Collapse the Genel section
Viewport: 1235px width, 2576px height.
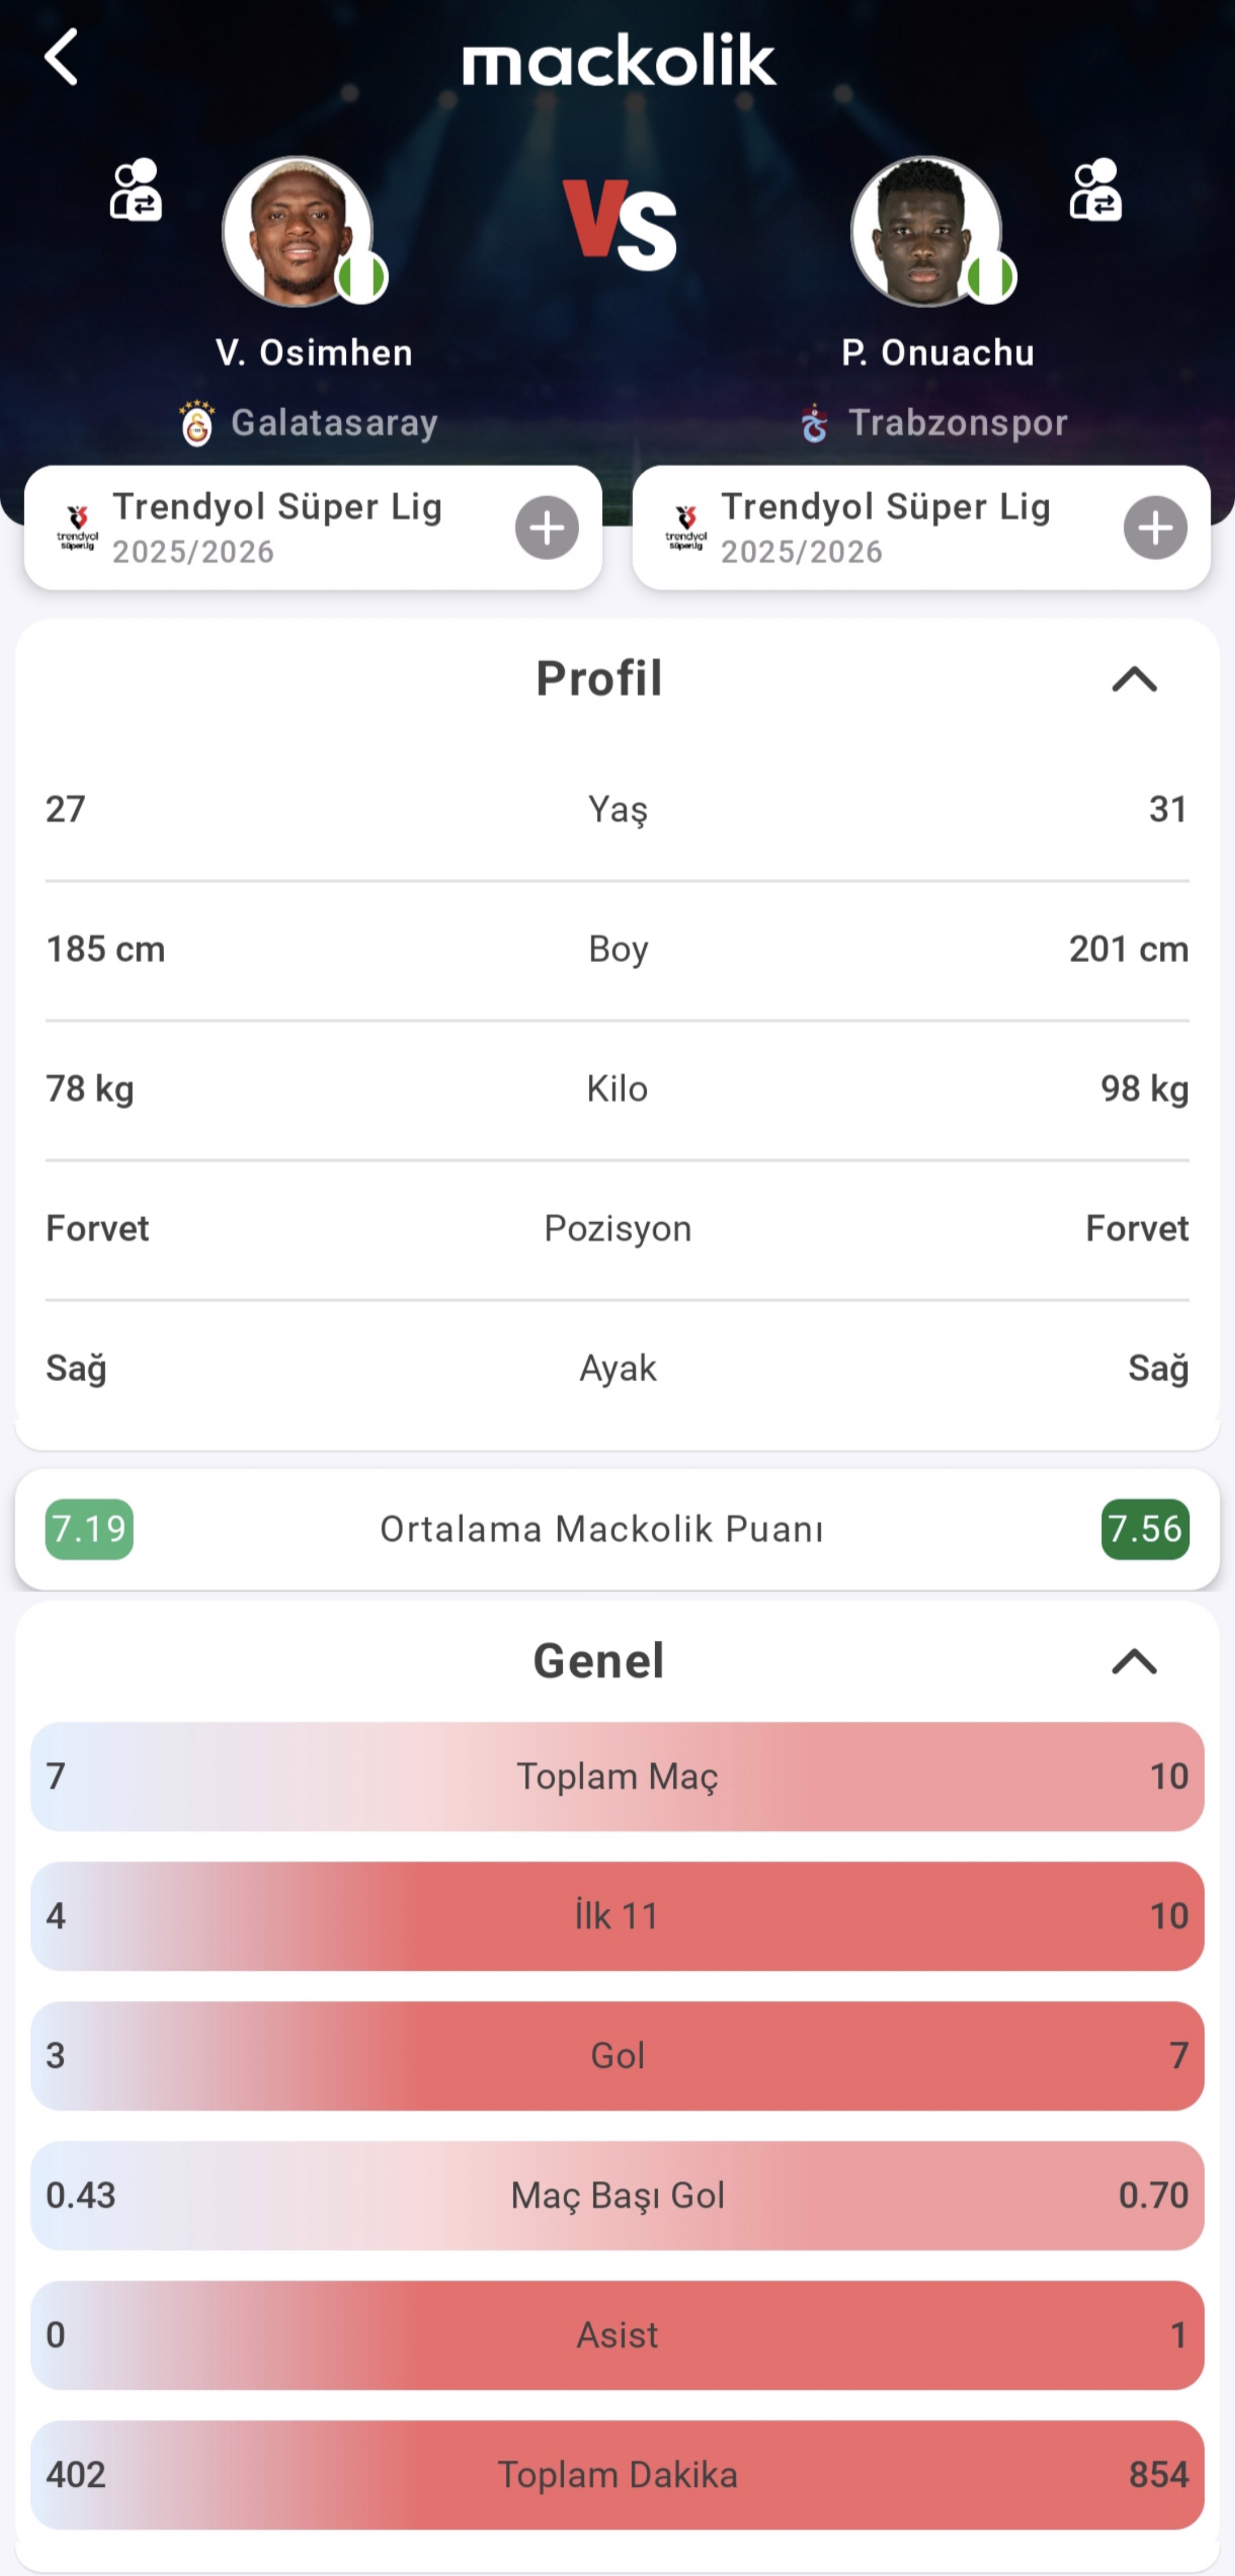[1133, 1662]
